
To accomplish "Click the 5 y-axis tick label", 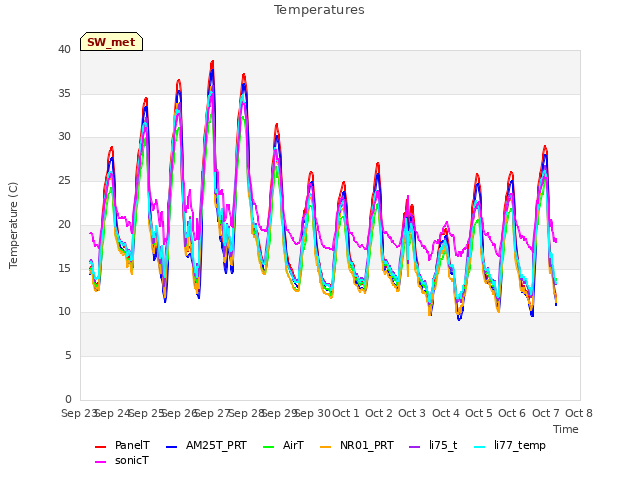I will (68, 356).
